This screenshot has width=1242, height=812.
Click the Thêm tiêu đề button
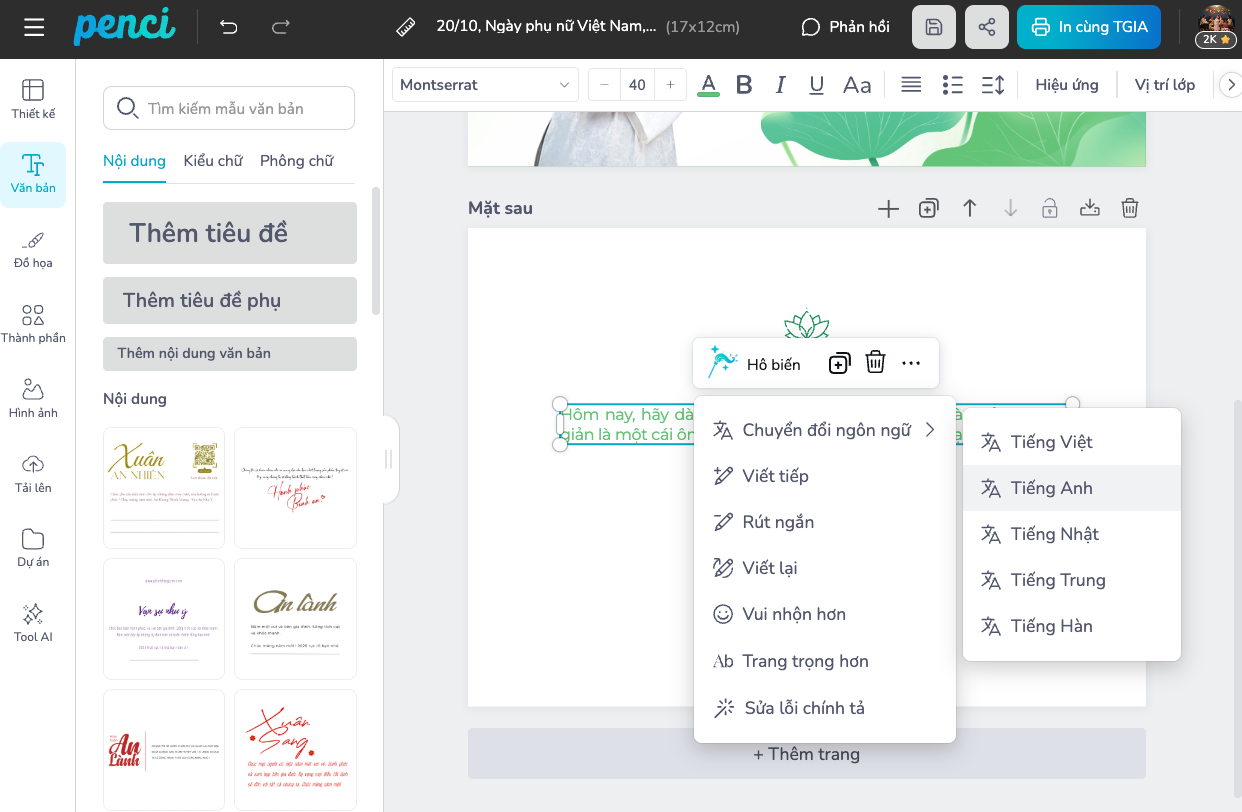(x=230, y=233)
